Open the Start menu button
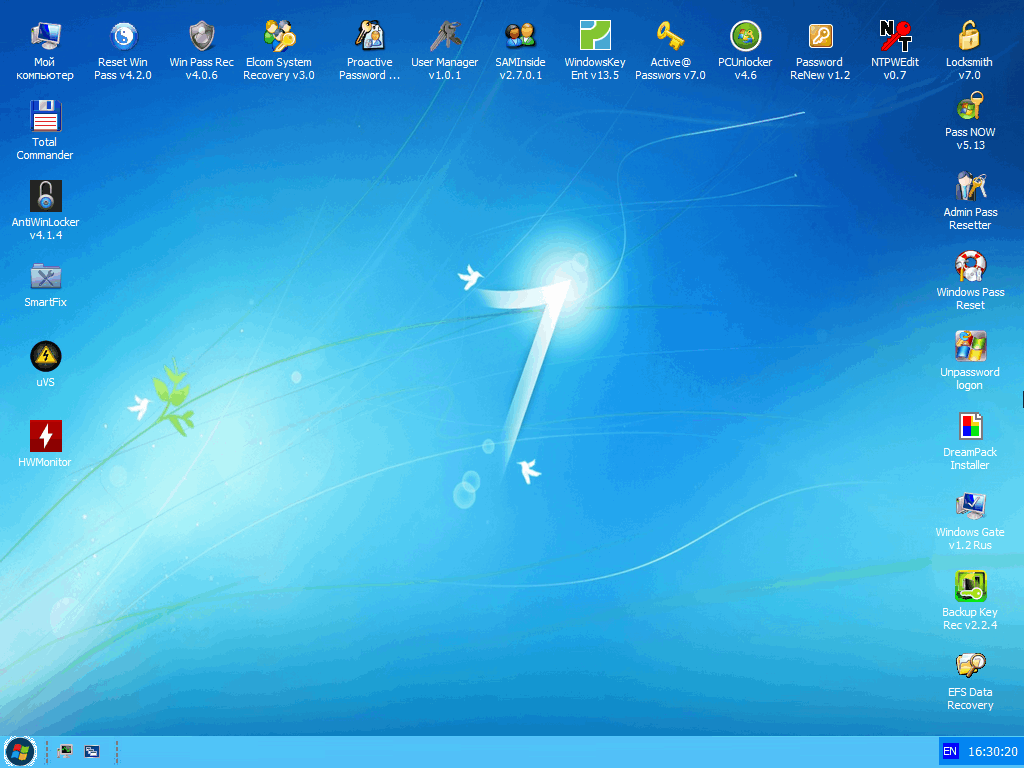1024x768 pixels. (20, 752)
